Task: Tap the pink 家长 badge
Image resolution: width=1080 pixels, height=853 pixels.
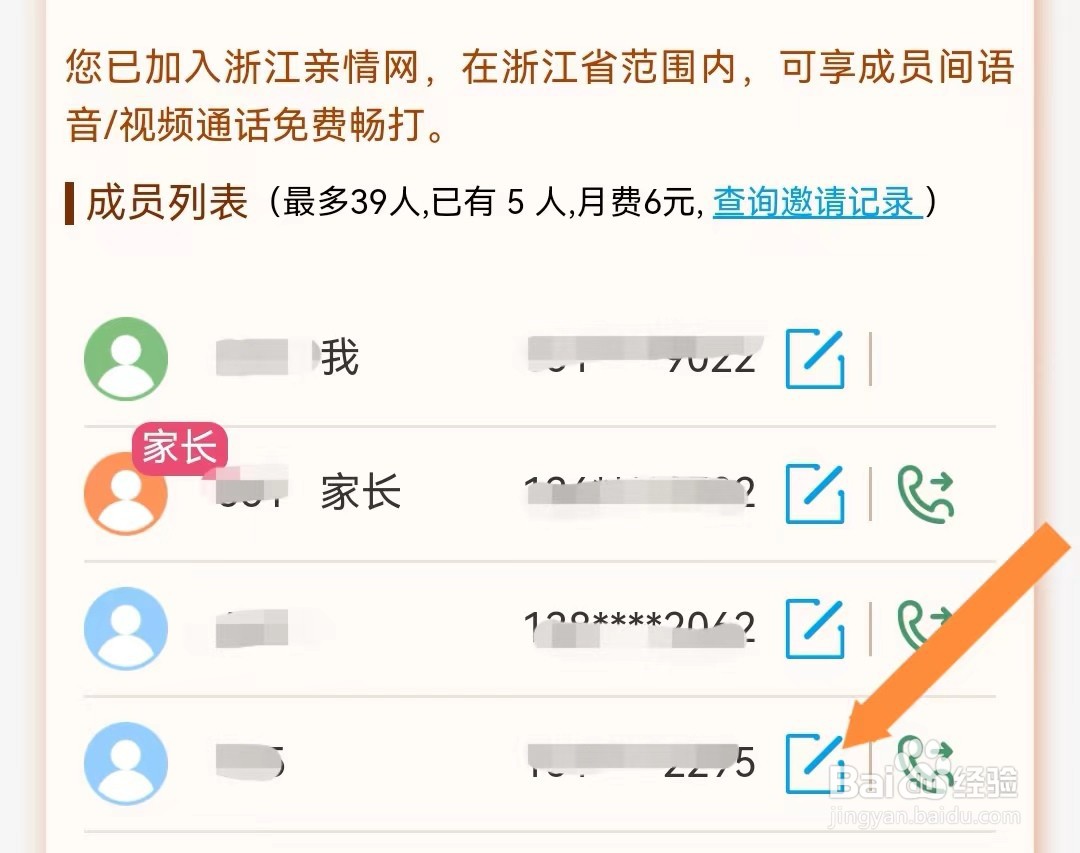Action: coord(180,449)
